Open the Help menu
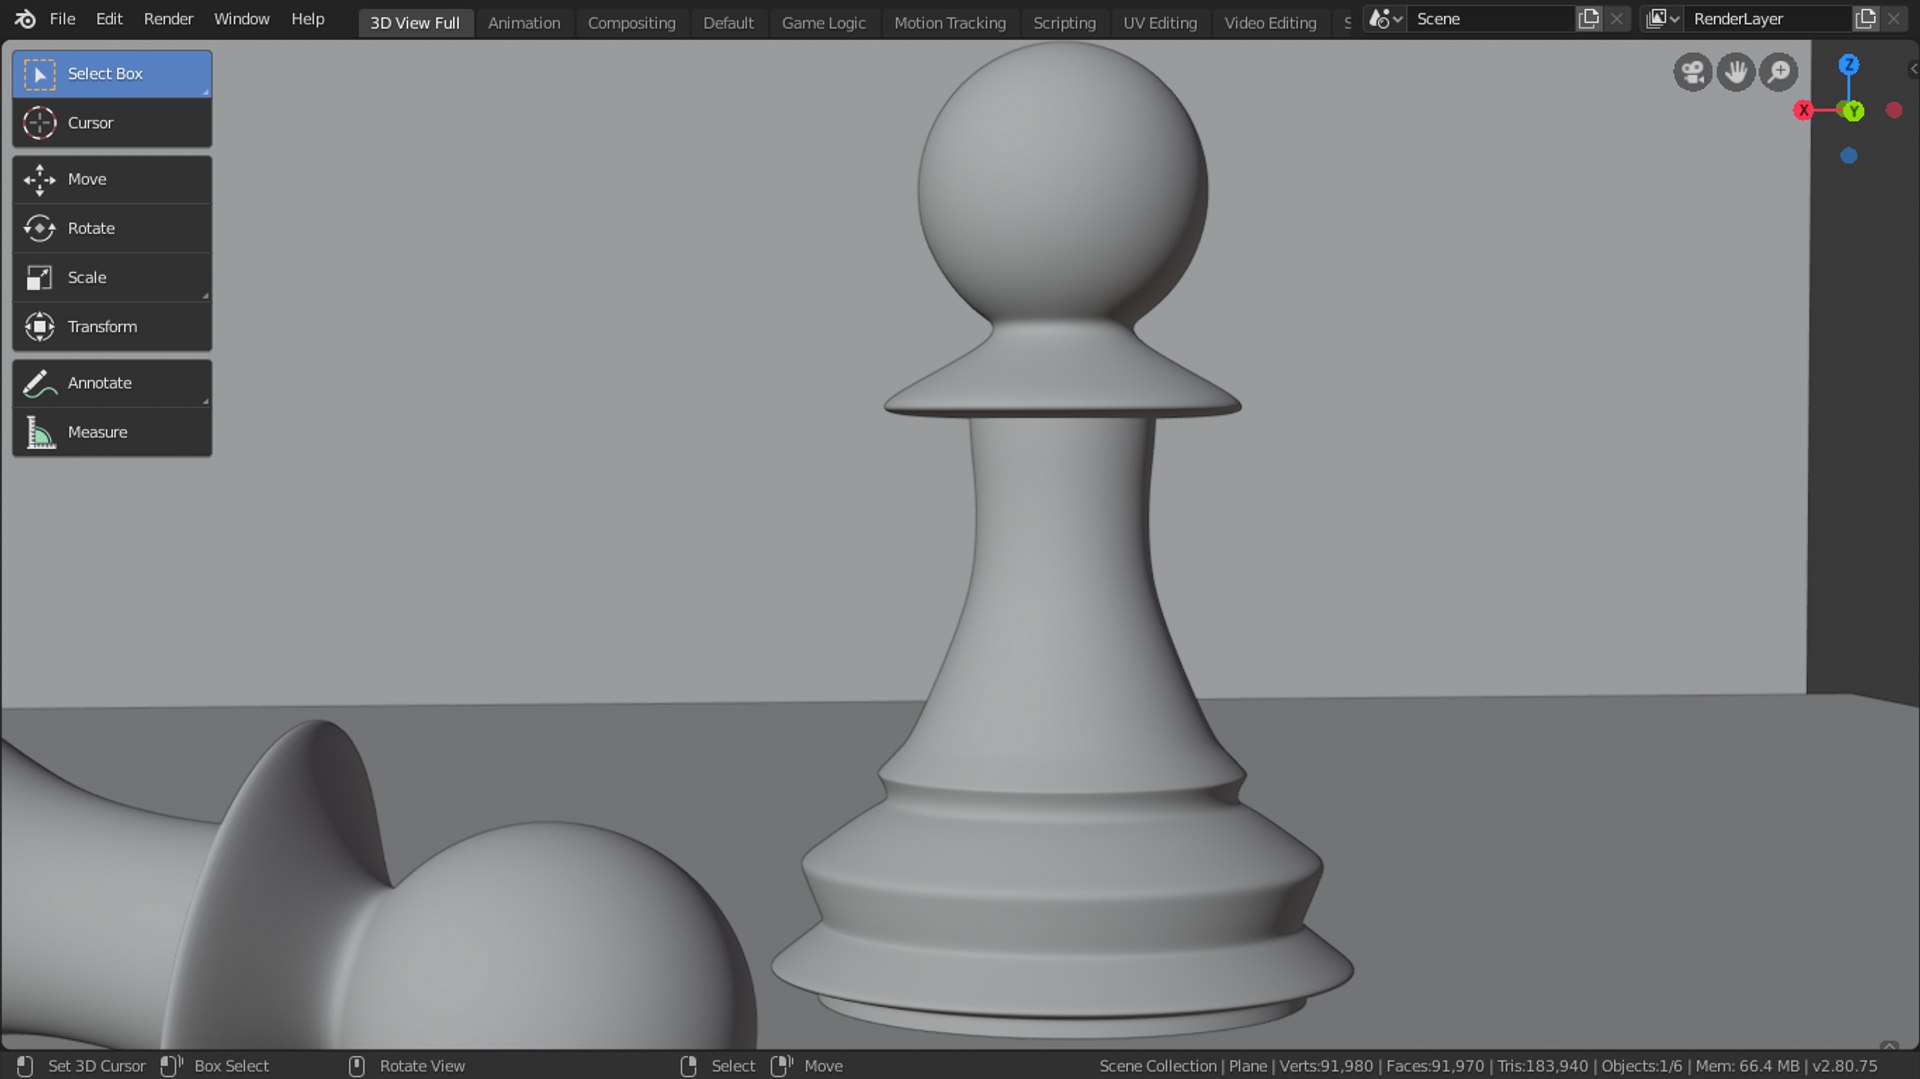The width and height of the screenshot is (1920, 1079). [307, 19]
